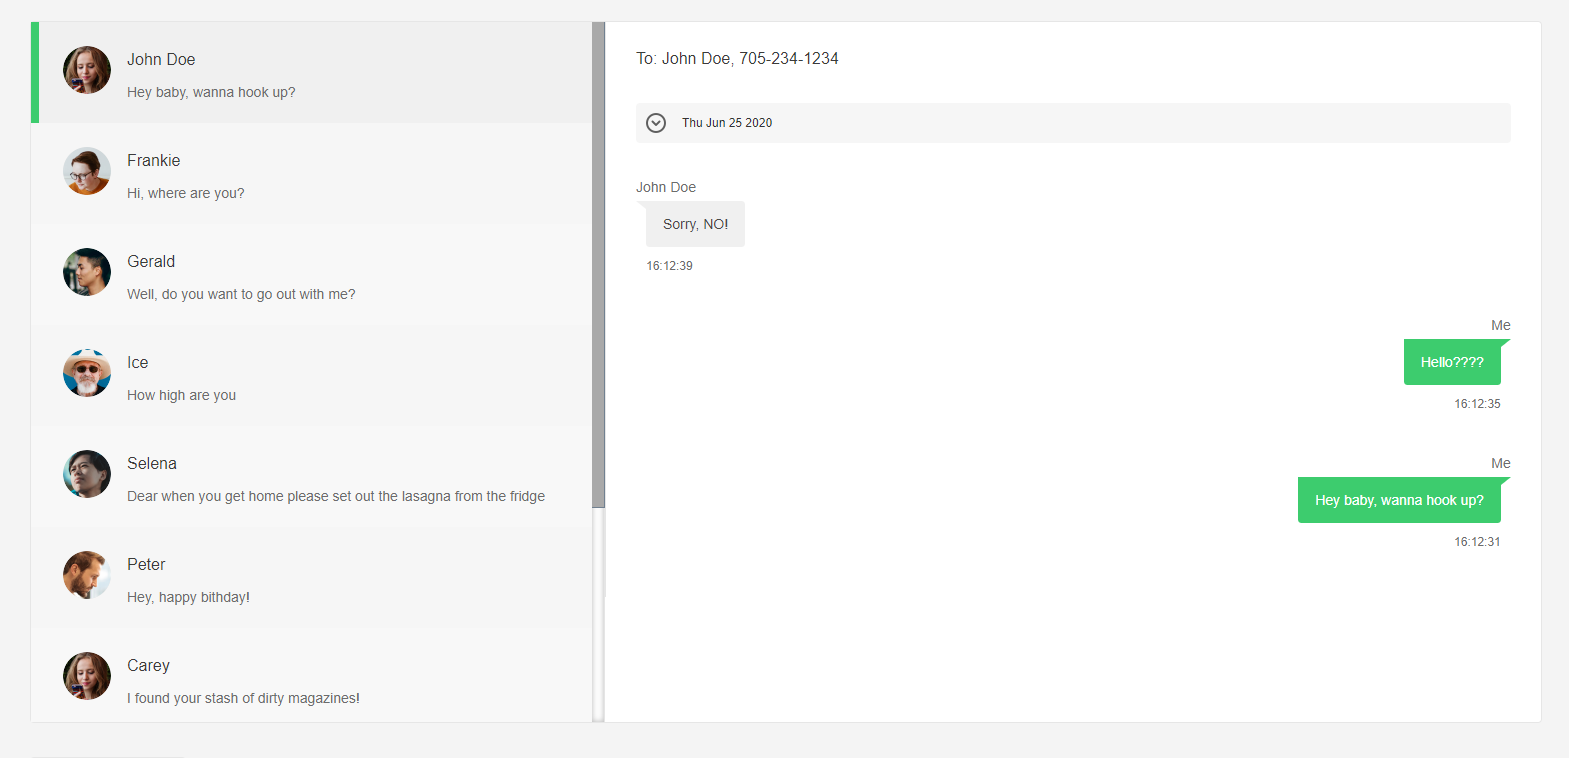1569x758 pixels.
Task: Click the conversation list scrollbar thumb
Action: coord(598,265)
